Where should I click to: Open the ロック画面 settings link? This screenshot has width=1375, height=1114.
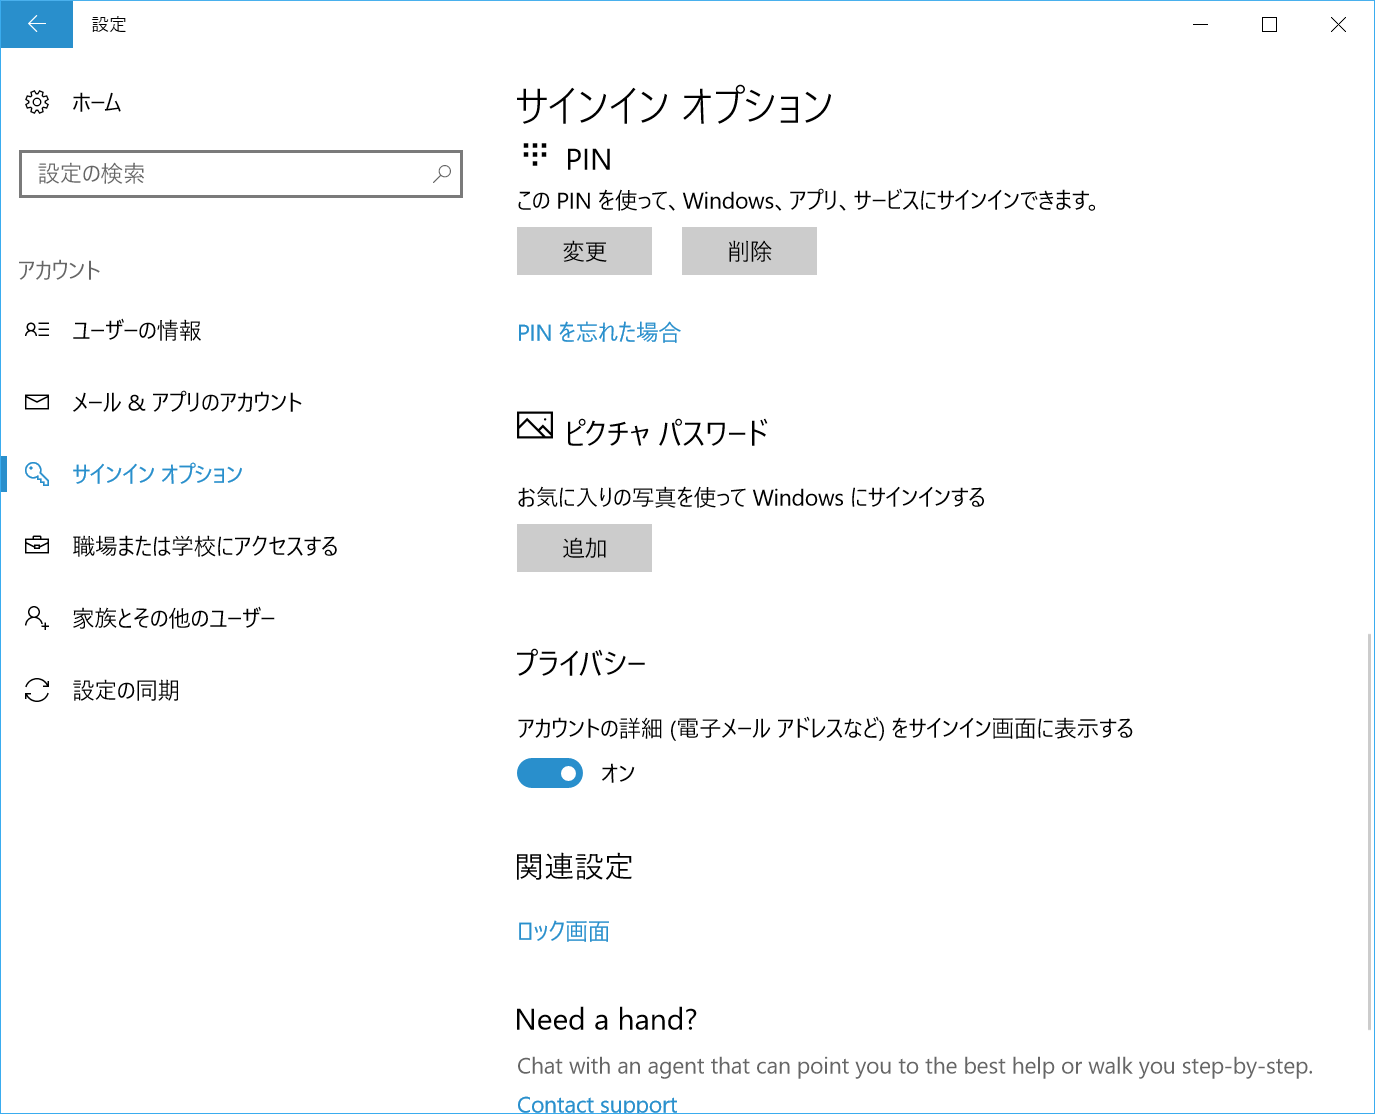(x=563, y=931)
